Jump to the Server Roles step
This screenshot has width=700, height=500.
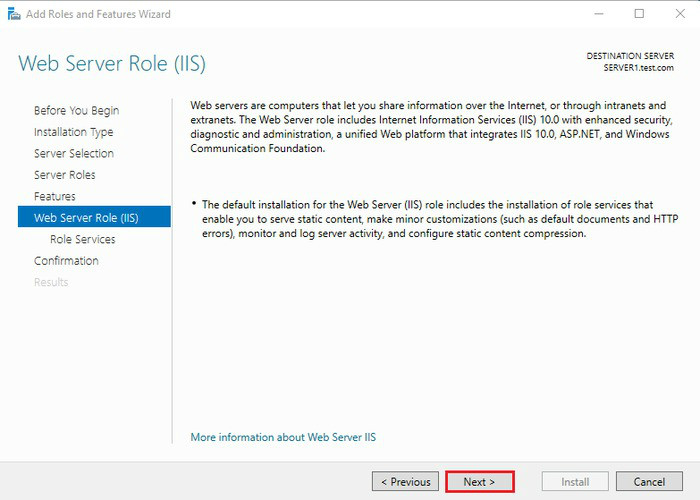coord(64,175)
